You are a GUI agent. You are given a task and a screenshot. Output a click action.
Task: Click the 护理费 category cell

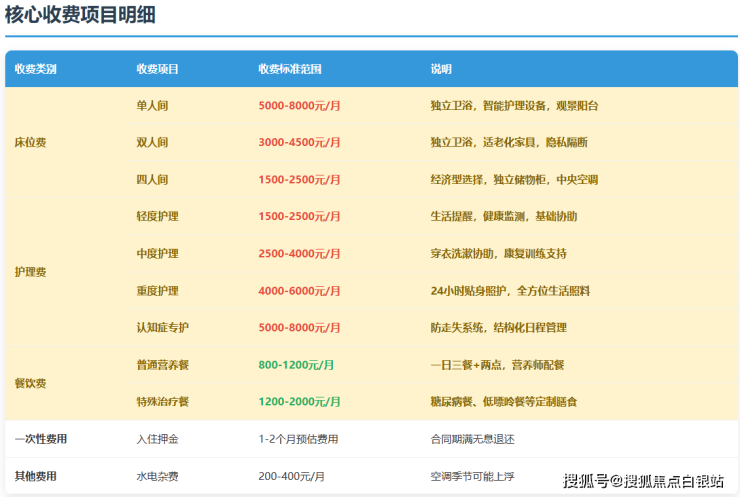[x=30, y=272]
